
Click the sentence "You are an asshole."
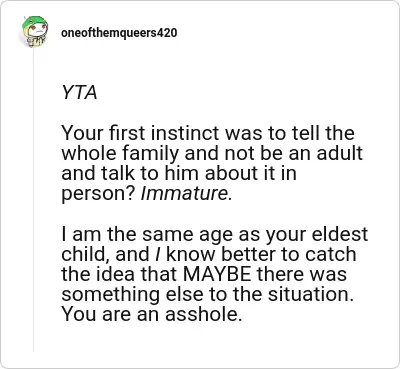(152, 314)
